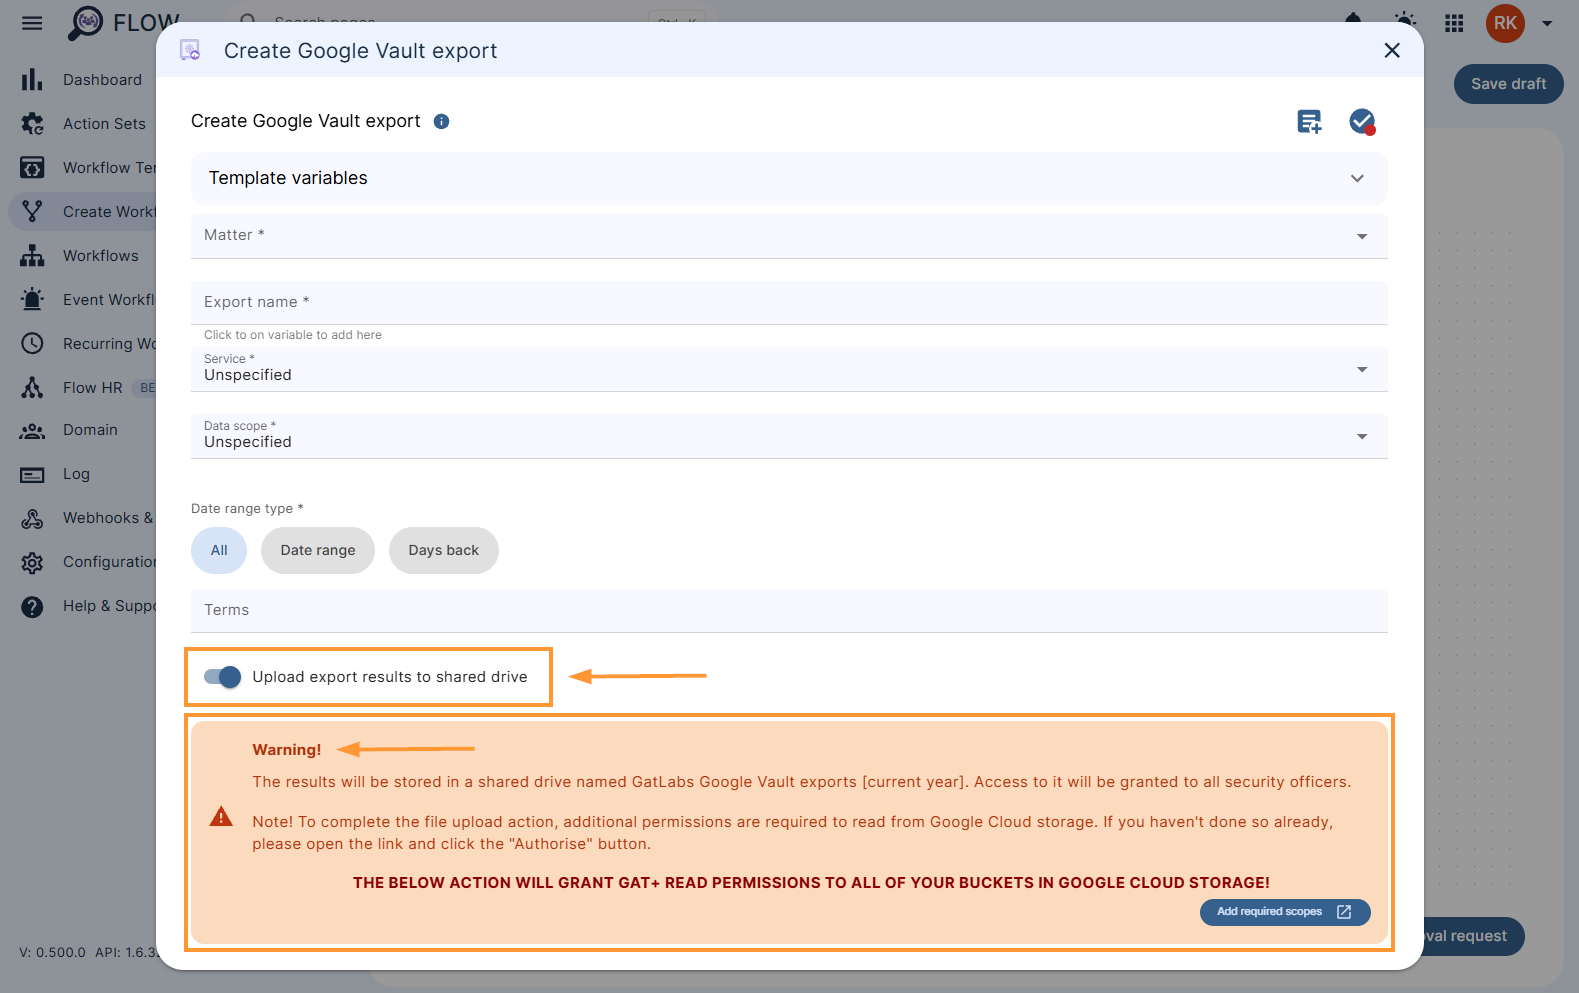Click the Add required scopes button
This screenshot has width=1579, height=993.
(1285, 912)
